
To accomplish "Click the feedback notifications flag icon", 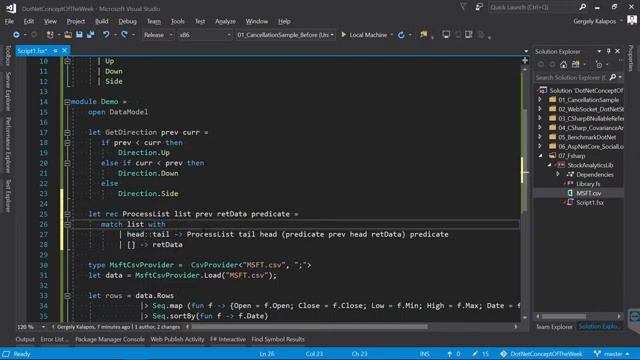I will (x=463, y=7).
